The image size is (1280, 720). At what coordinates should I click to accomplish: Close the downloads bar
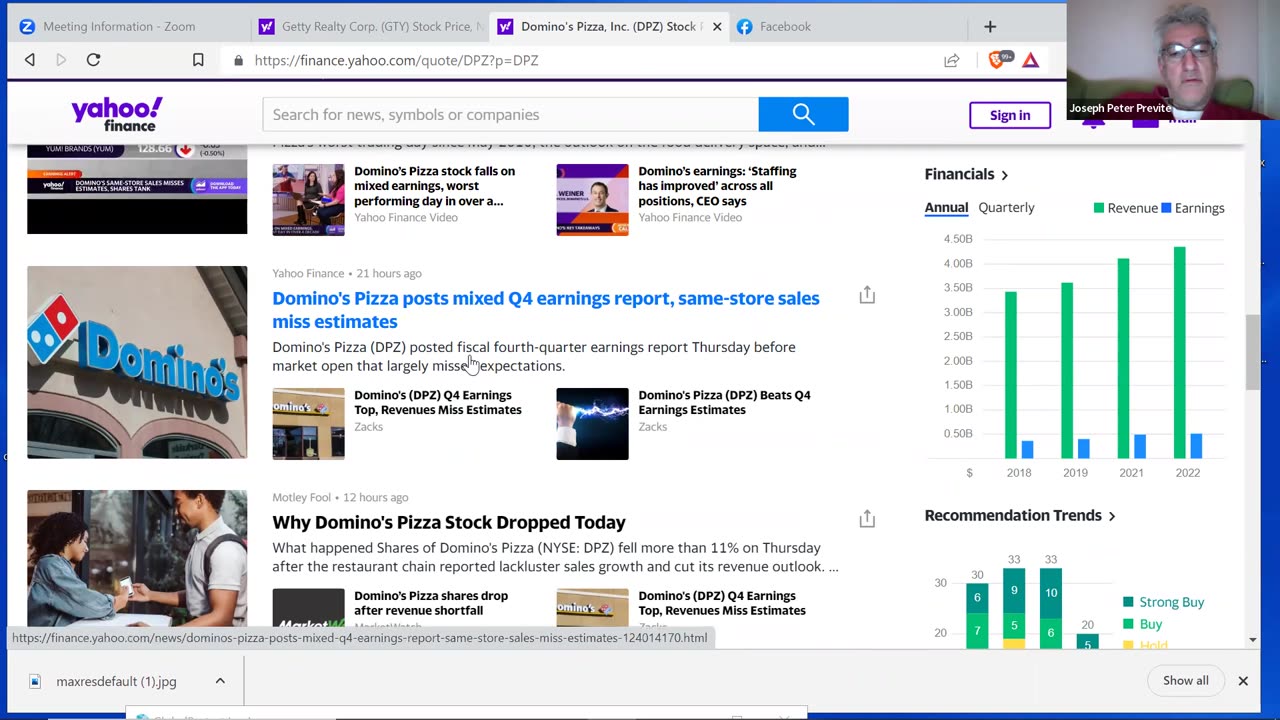(1243, 681)
